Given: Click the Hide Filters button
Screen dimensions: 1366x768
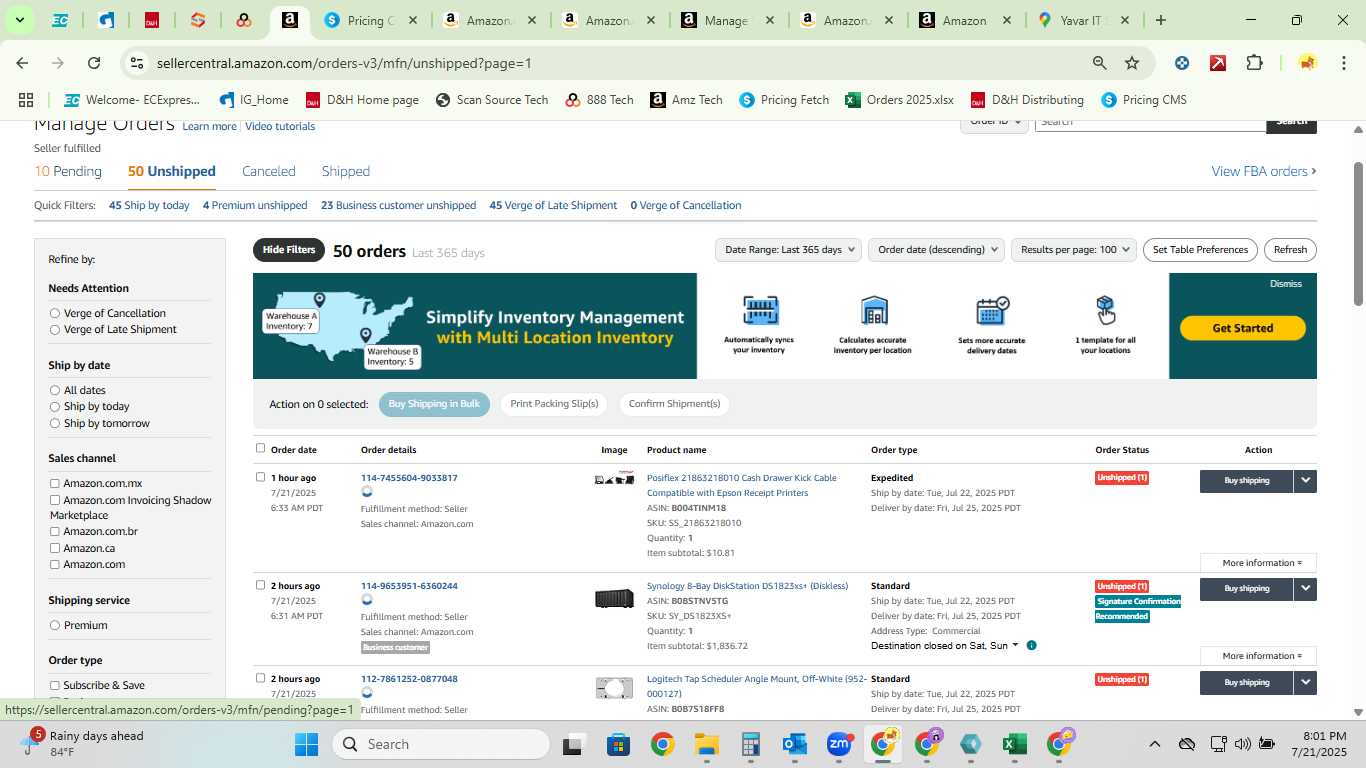Looking at the screenshot, I should [289, 250].
